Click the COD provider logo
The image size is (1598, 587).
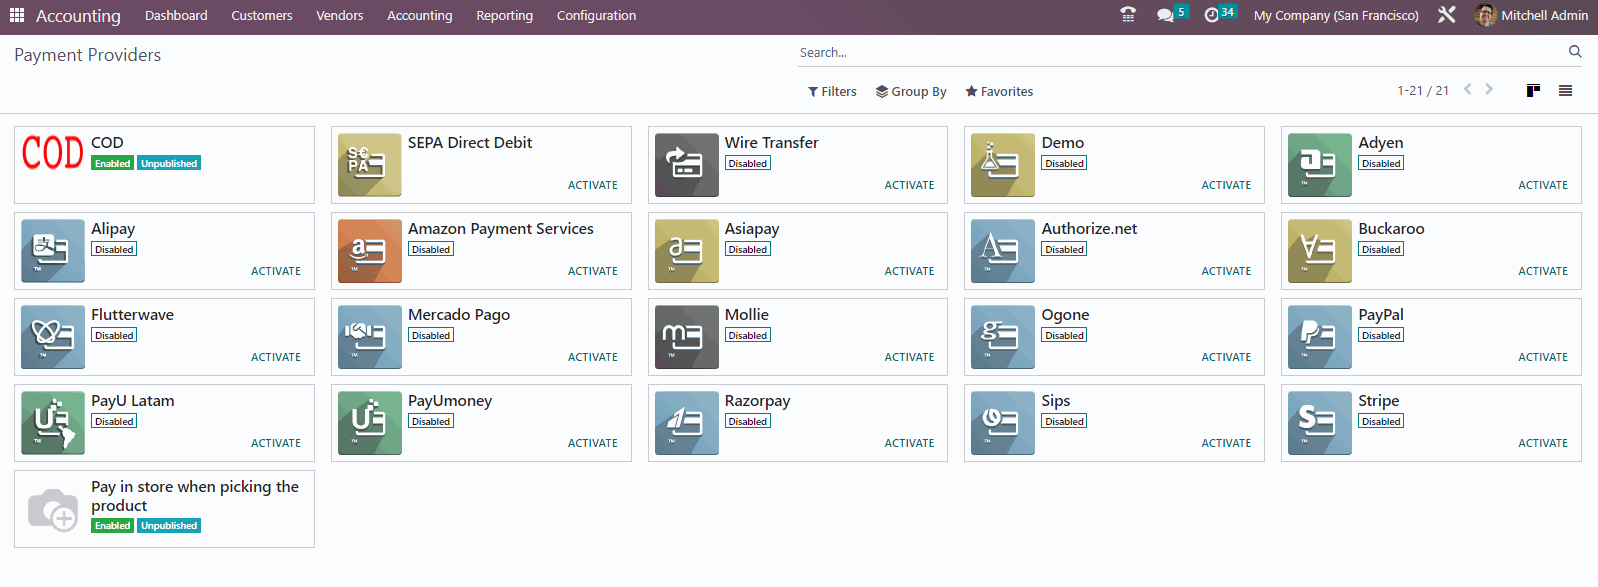click(x=53, y=153)
